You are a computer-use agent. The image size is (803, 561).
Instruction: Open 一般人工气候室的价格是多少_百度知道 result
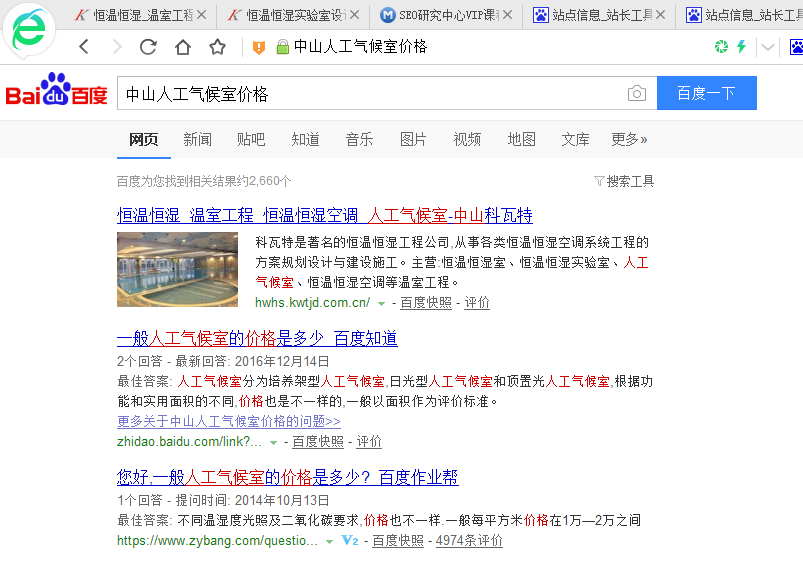pos(257,338)
